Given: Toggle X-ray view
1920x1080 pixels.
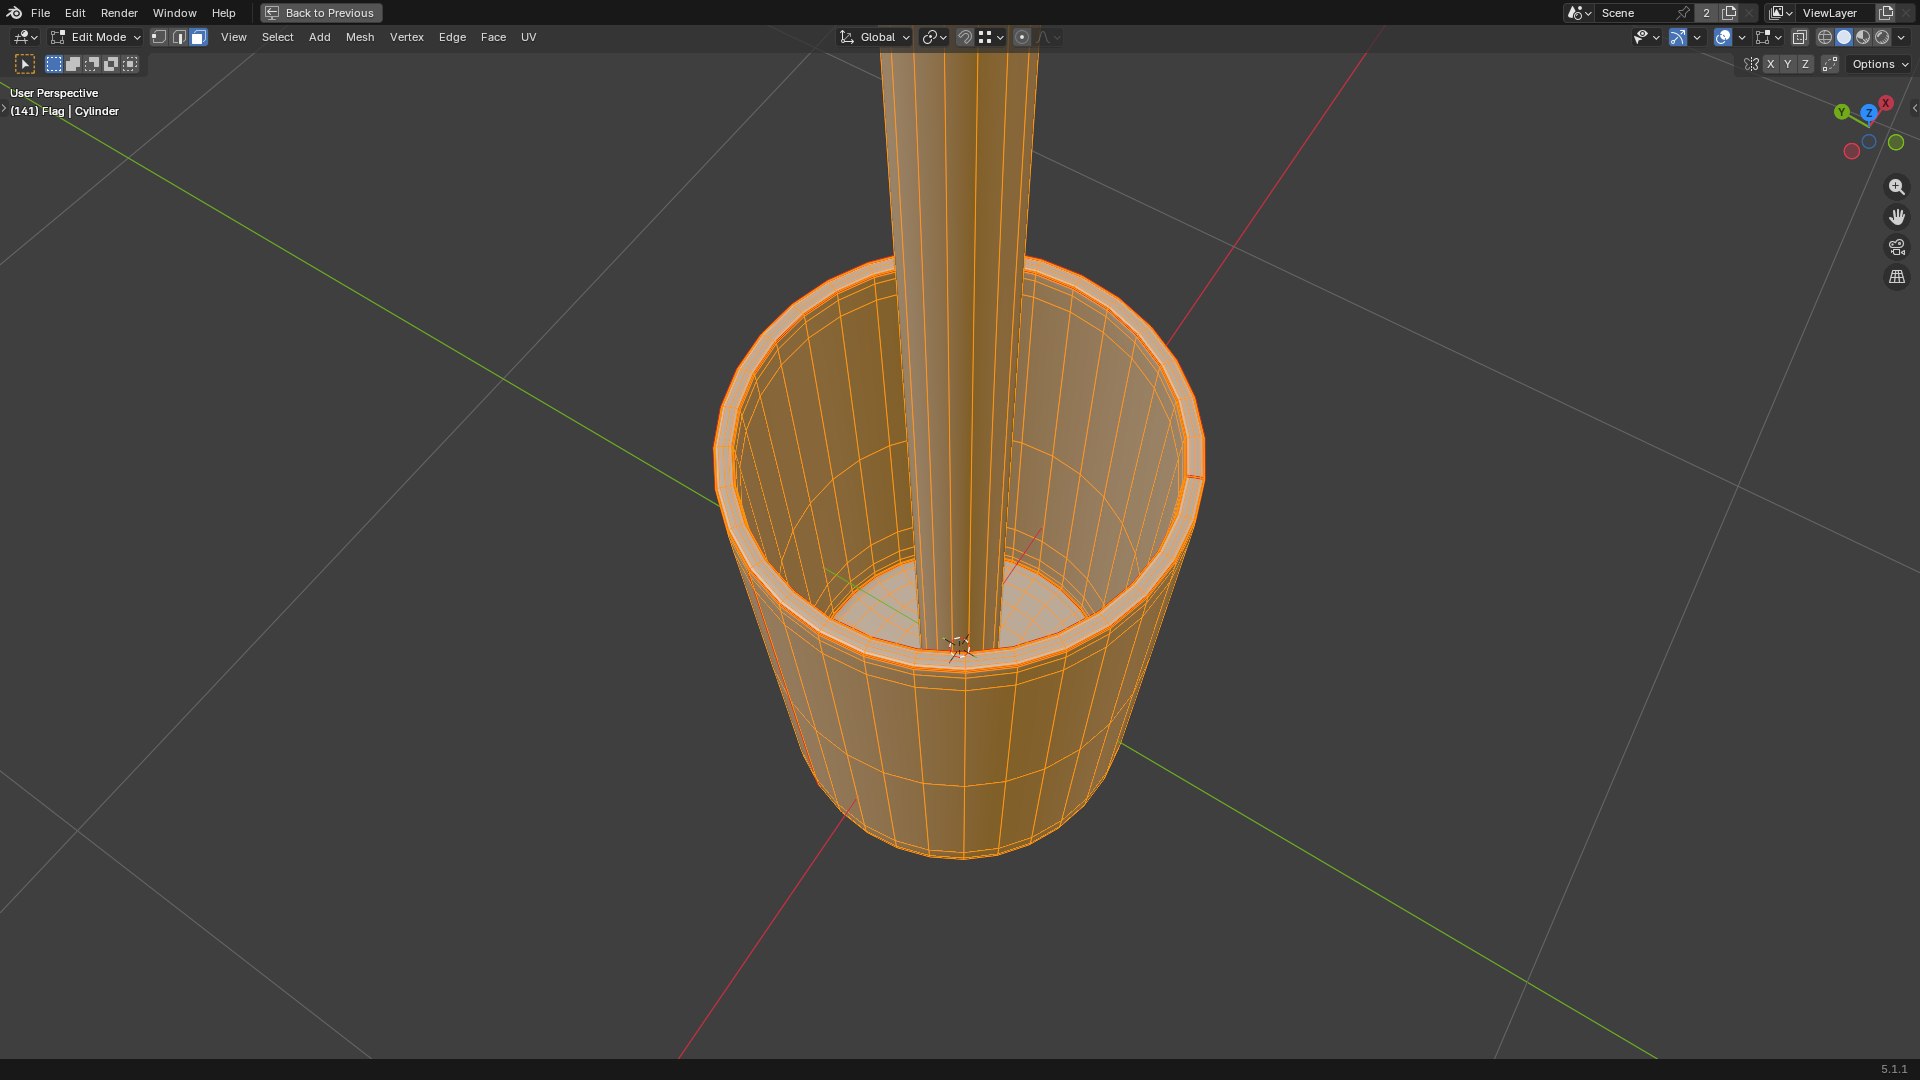Looking at the screenshot, I should point(1799,37).
